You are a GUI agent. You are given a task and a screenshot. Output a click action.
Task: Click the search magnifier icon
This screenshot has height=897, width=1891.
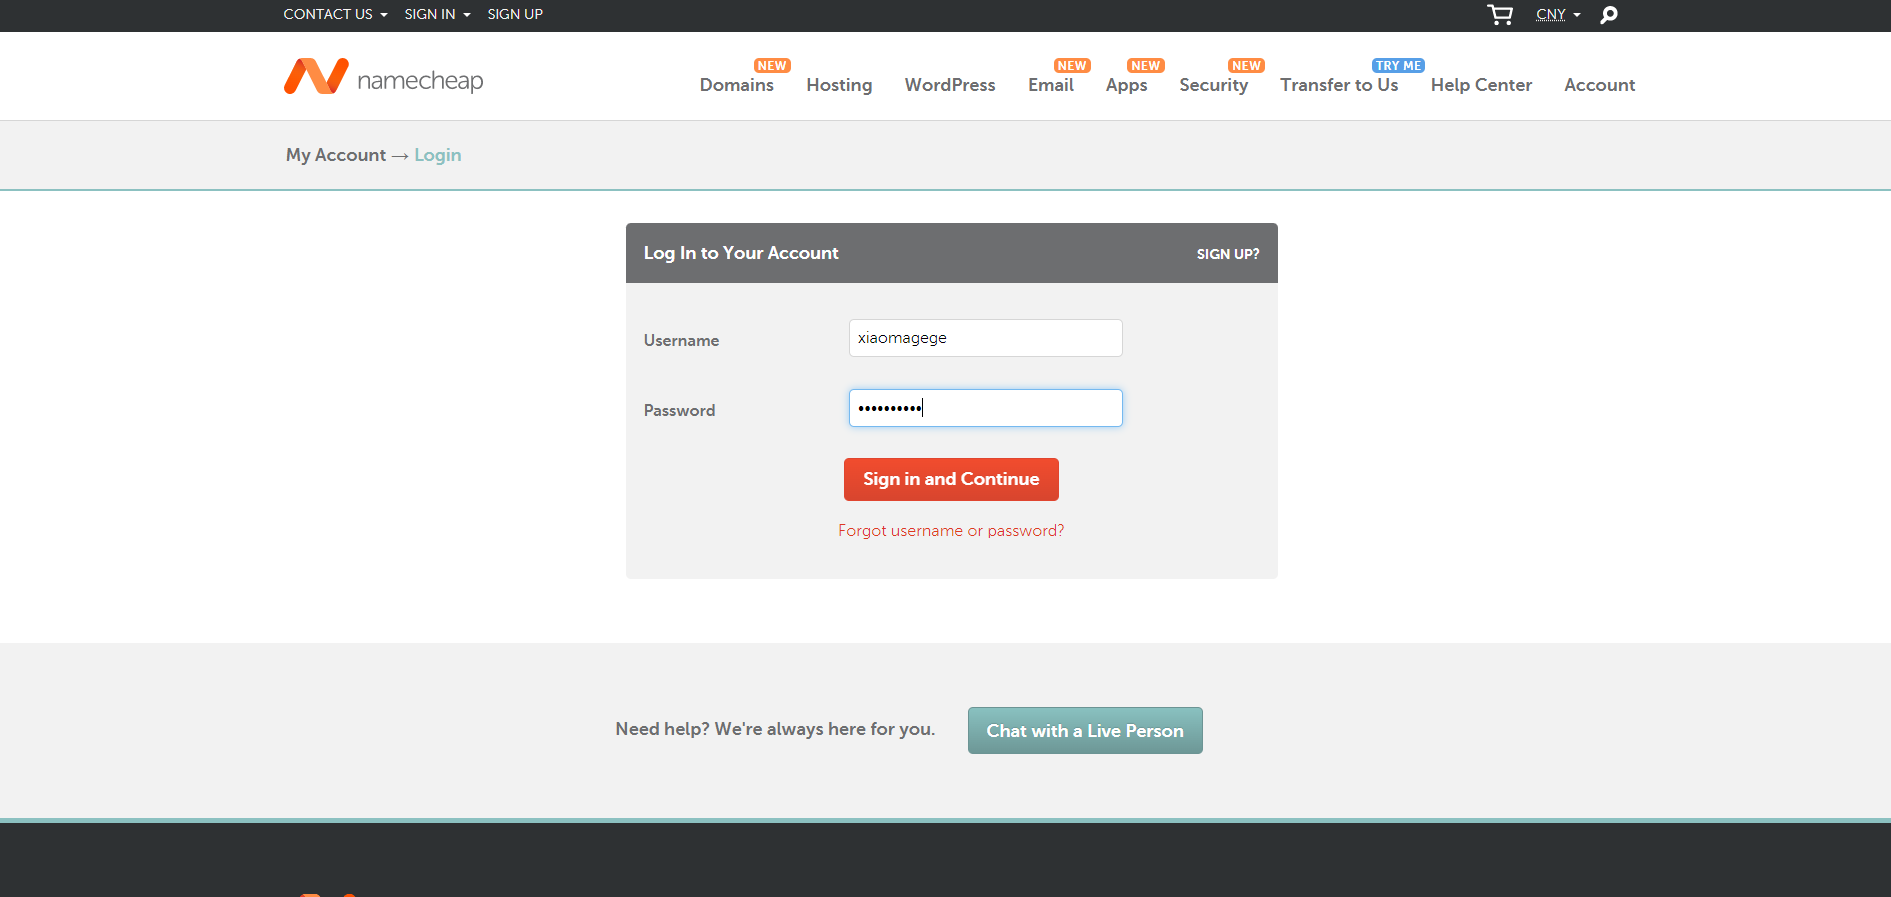[x=1609, y=15]
